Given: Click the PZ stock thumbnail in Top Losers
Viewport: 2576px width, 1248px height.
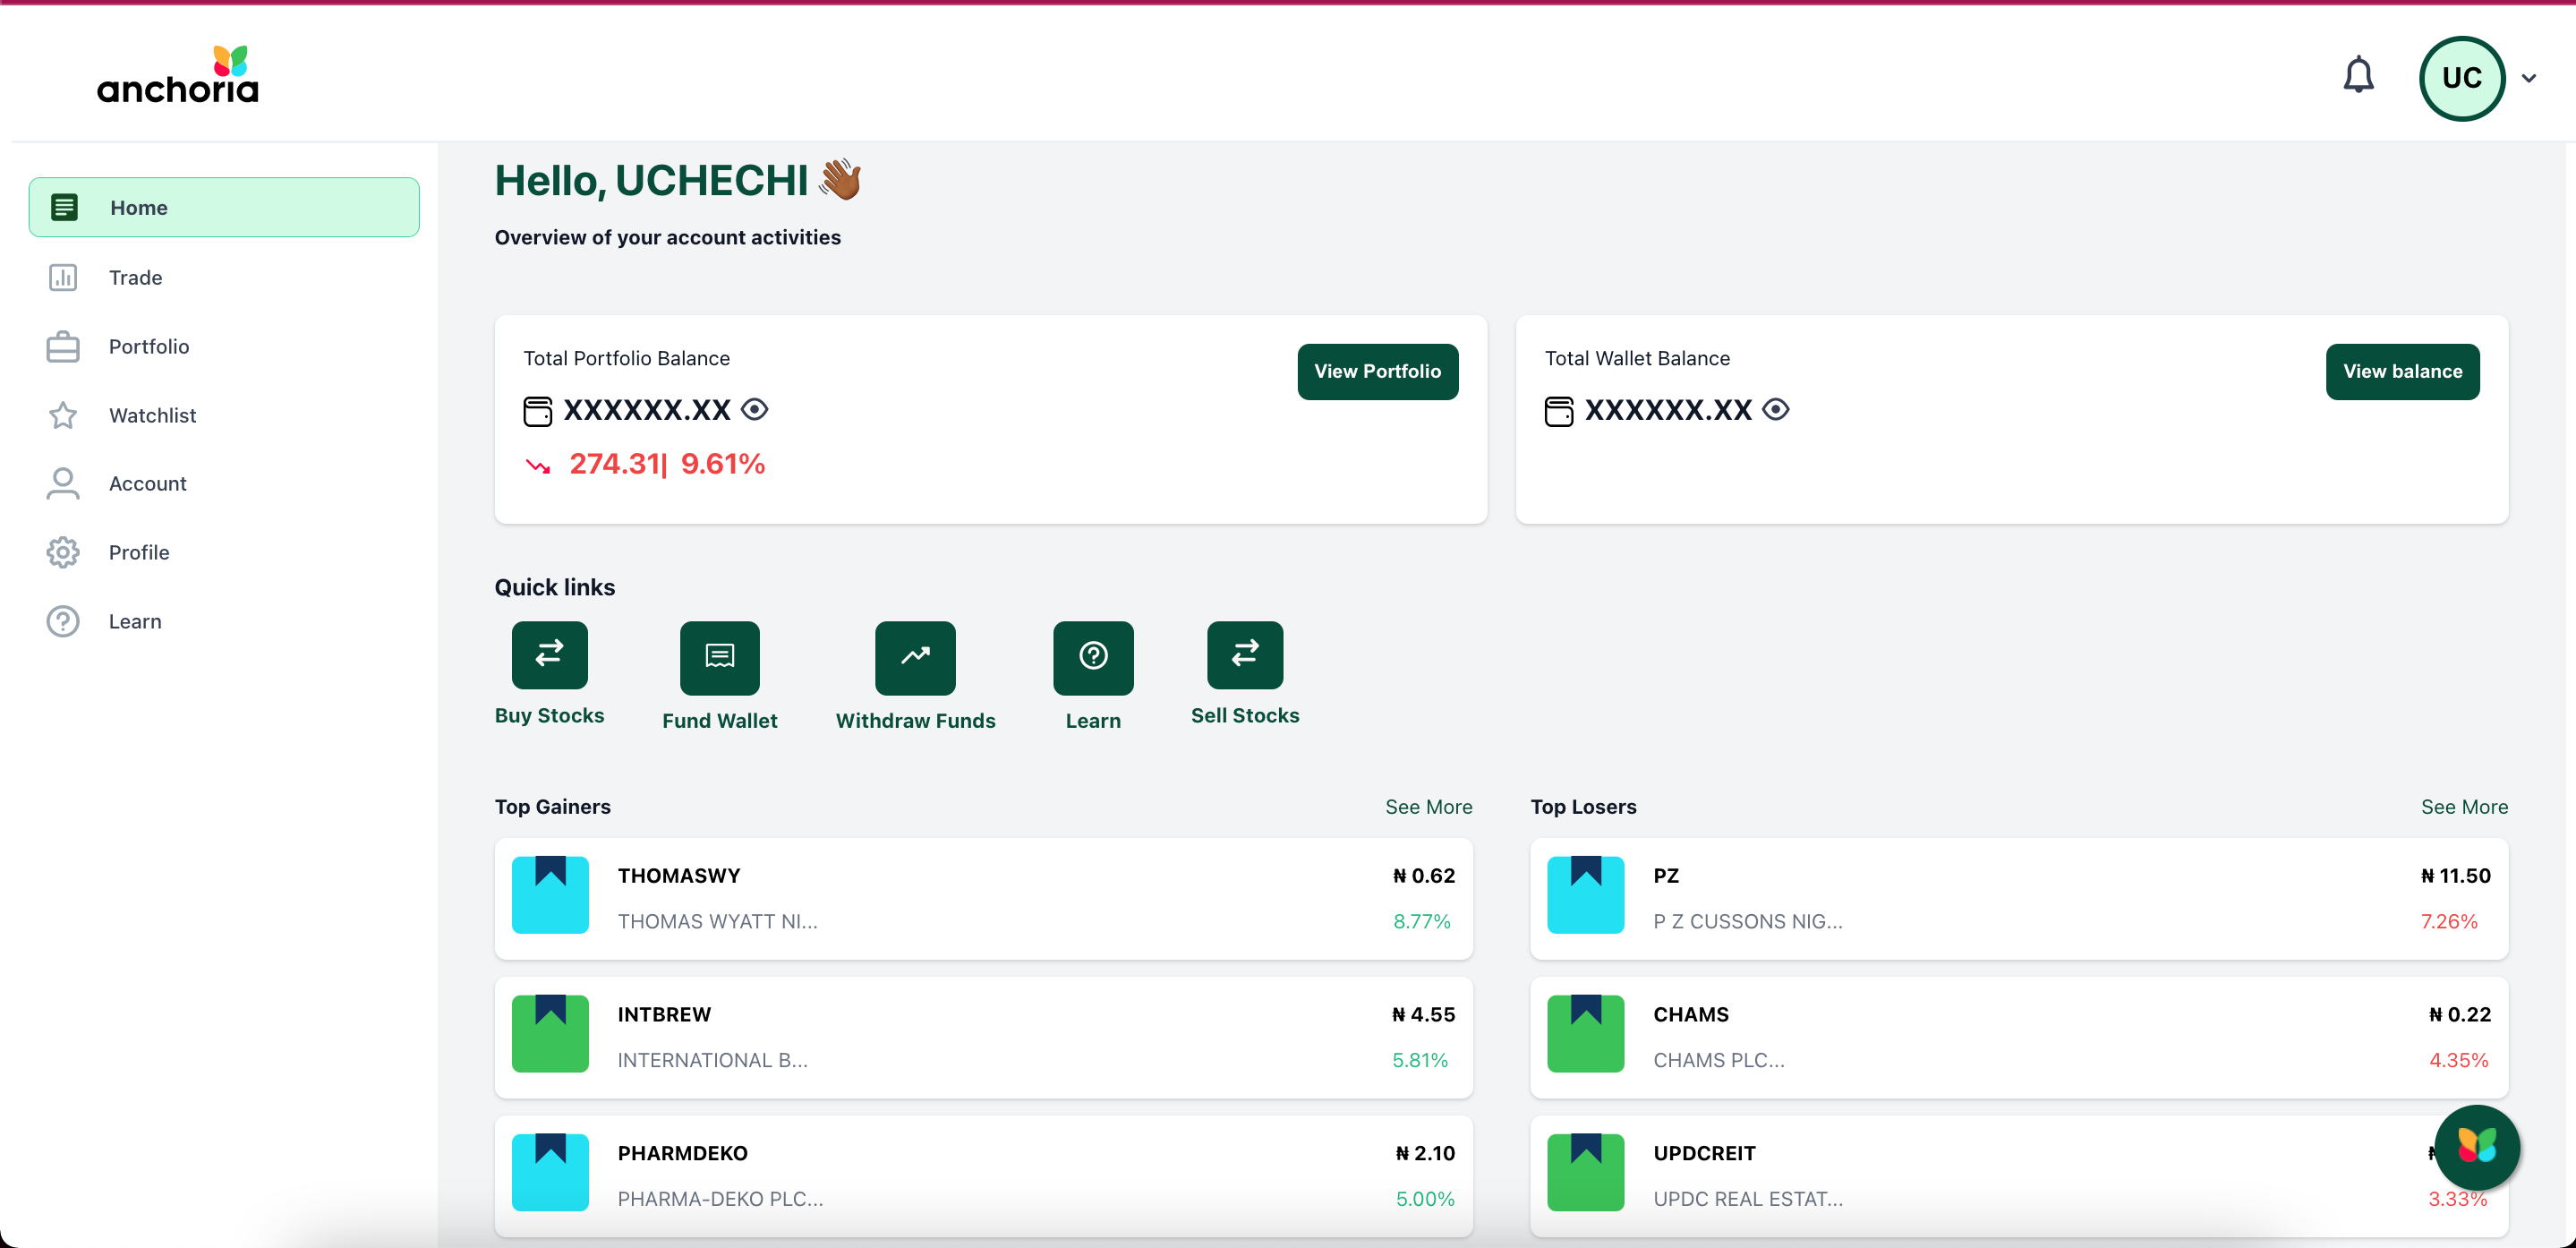Looking at the screenshot, I should (x=1585, y=895).
